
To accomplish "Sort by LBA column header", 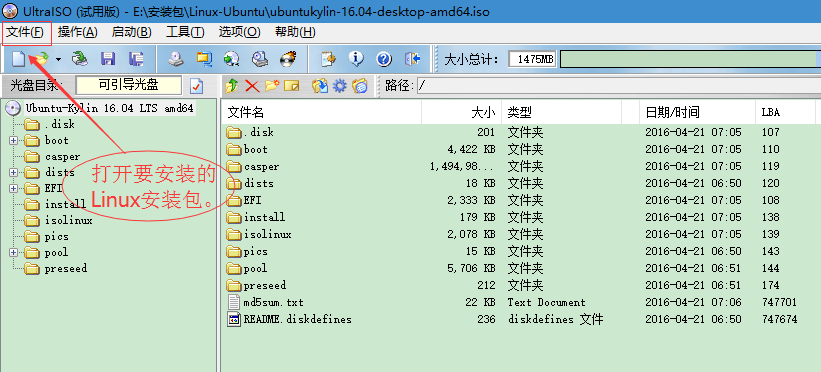I will (785, 112).
